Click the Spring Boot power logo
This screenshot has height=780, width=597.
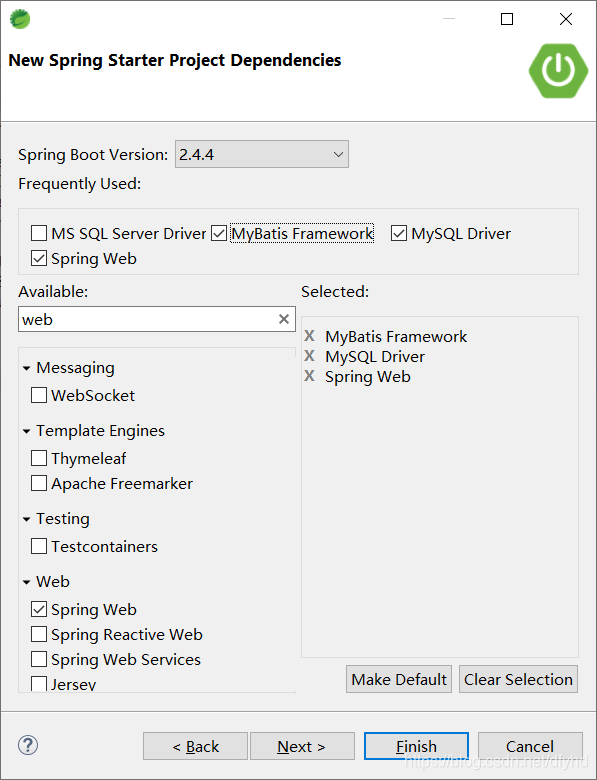558,71
